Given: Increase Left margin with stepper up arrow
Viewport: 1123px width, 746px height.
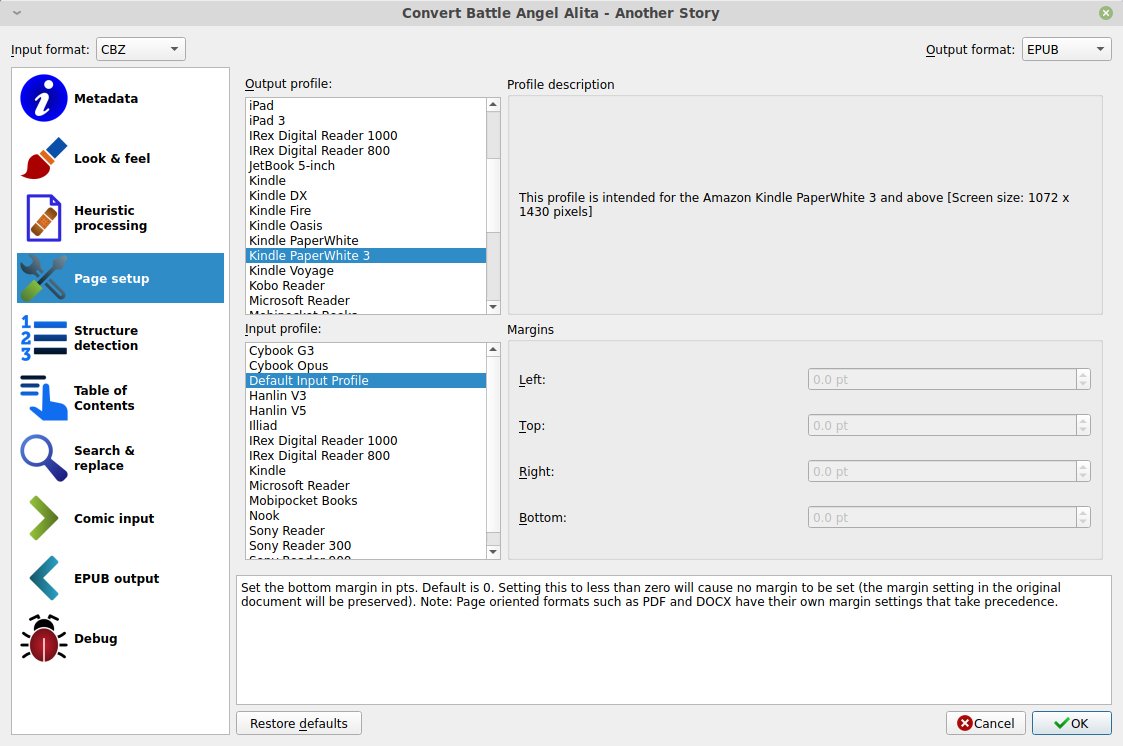Looking at the screenshot, I should (x=1083, y=374).
